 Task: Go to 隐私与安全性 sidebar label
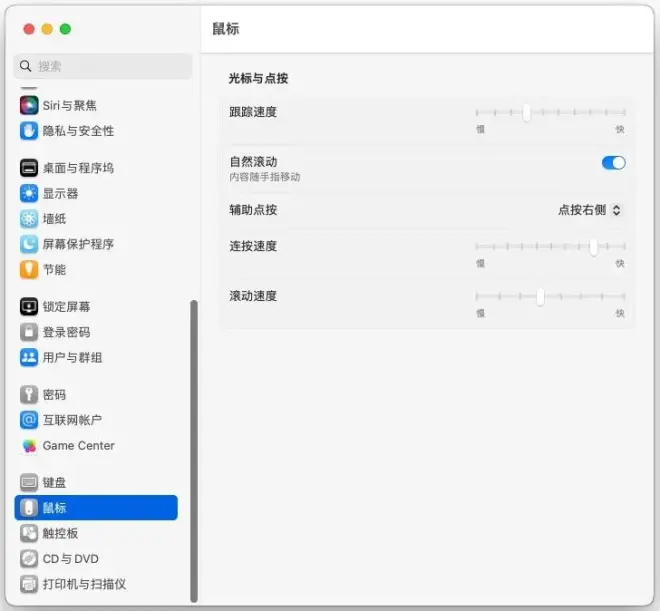78,131
